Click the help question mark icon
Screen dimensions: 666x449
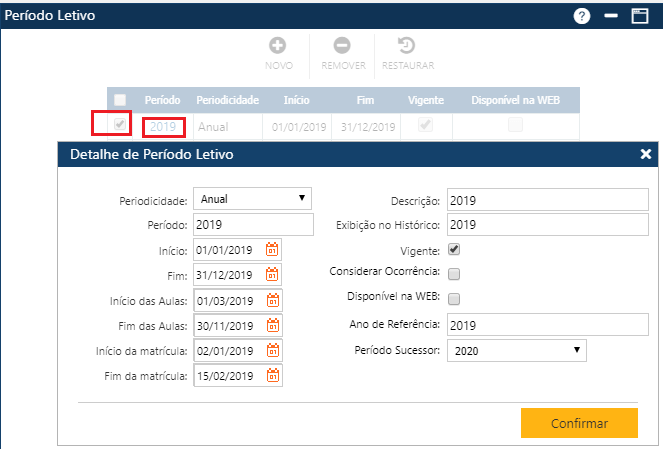pos(582,16)
